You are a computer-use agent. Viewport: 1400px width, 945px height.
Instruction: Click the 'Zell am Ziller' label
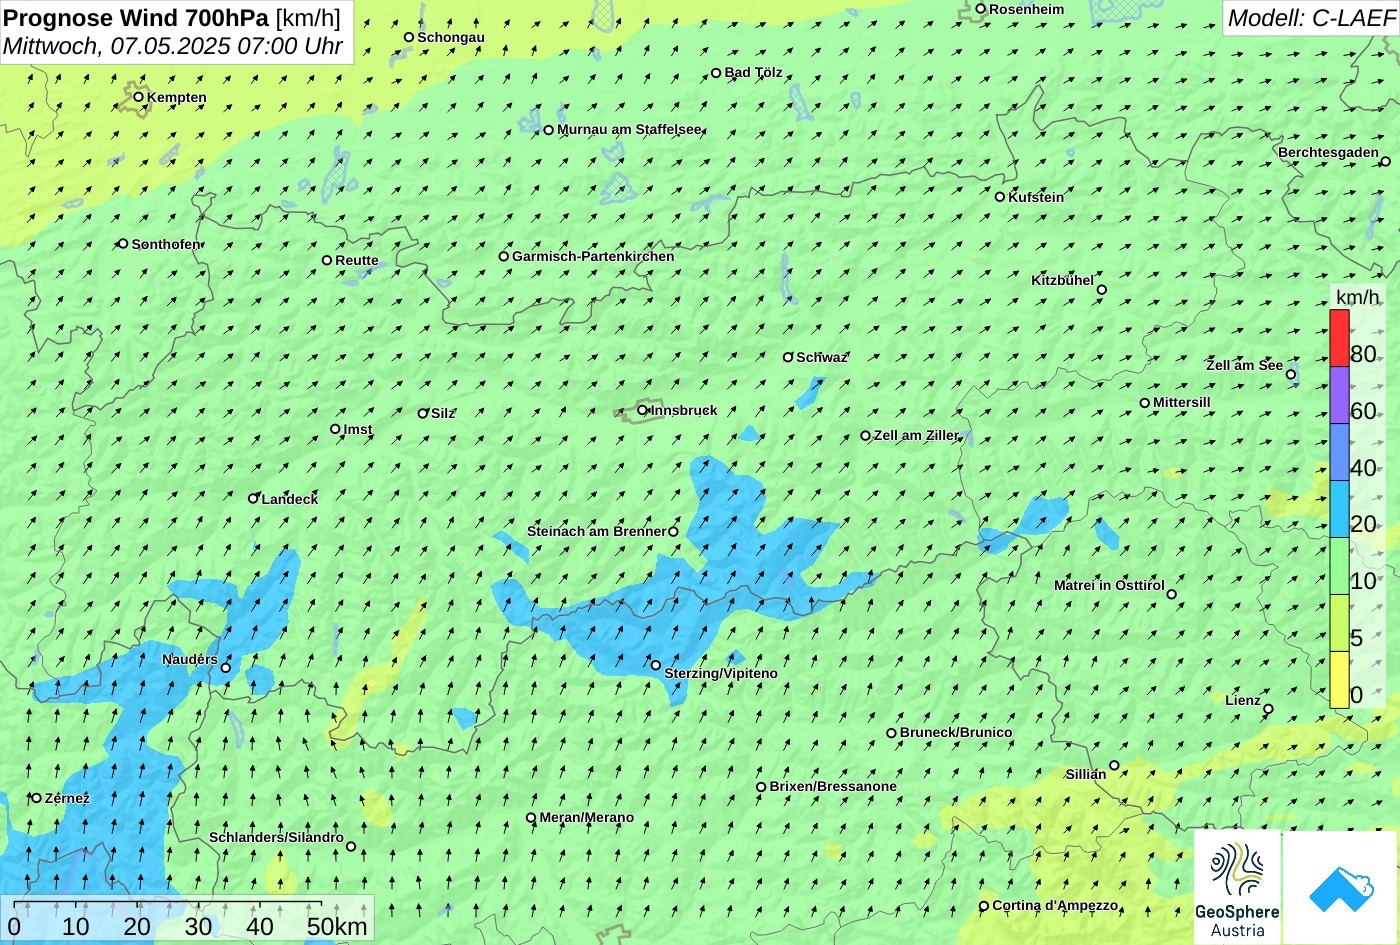(x=916, y=435)
